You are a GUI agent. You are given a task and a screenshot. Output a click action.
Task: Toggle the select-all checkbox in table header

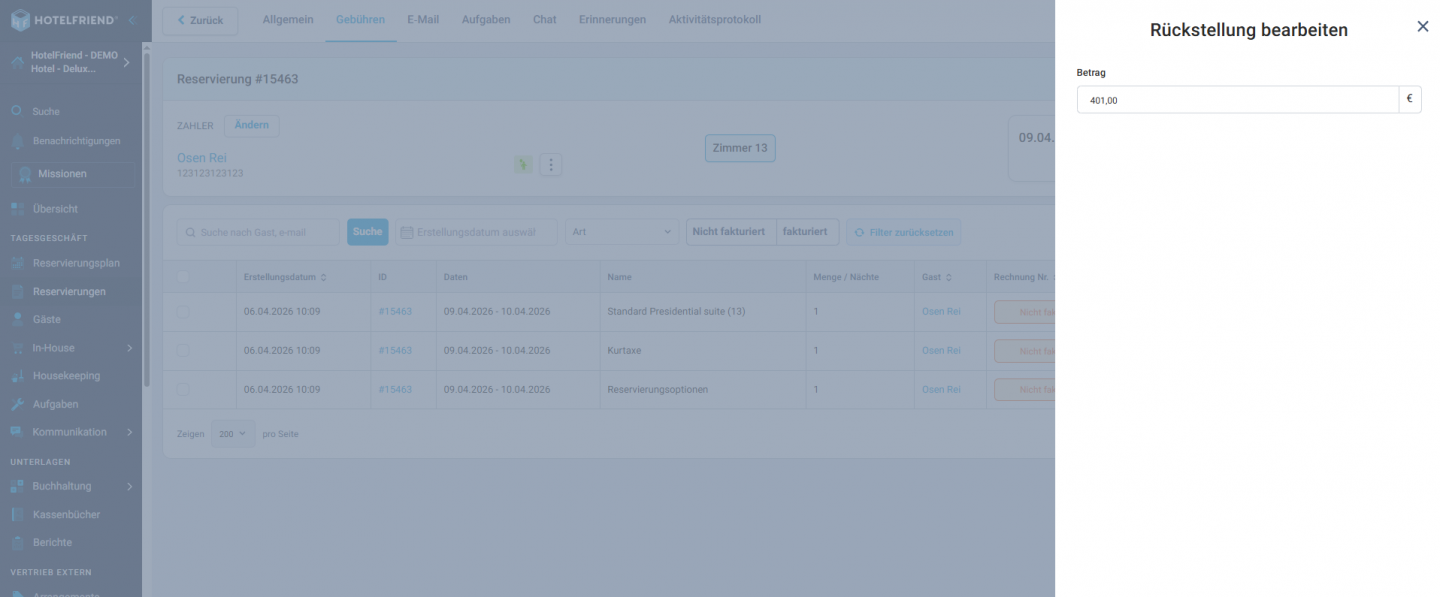point(182,277)
